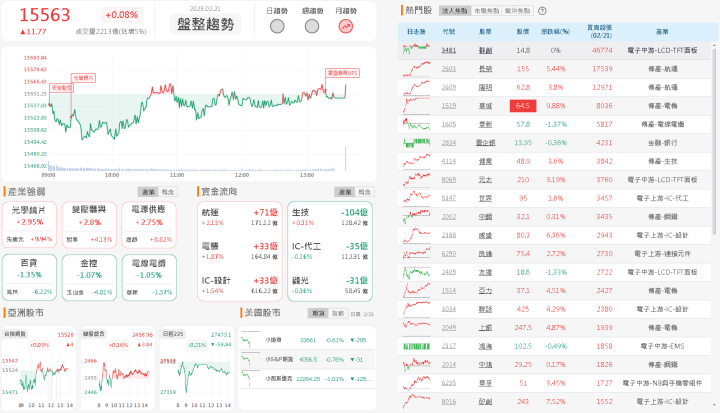Open stock code 1605 link
The image size is (720, 413).
(x=449, y=124)
